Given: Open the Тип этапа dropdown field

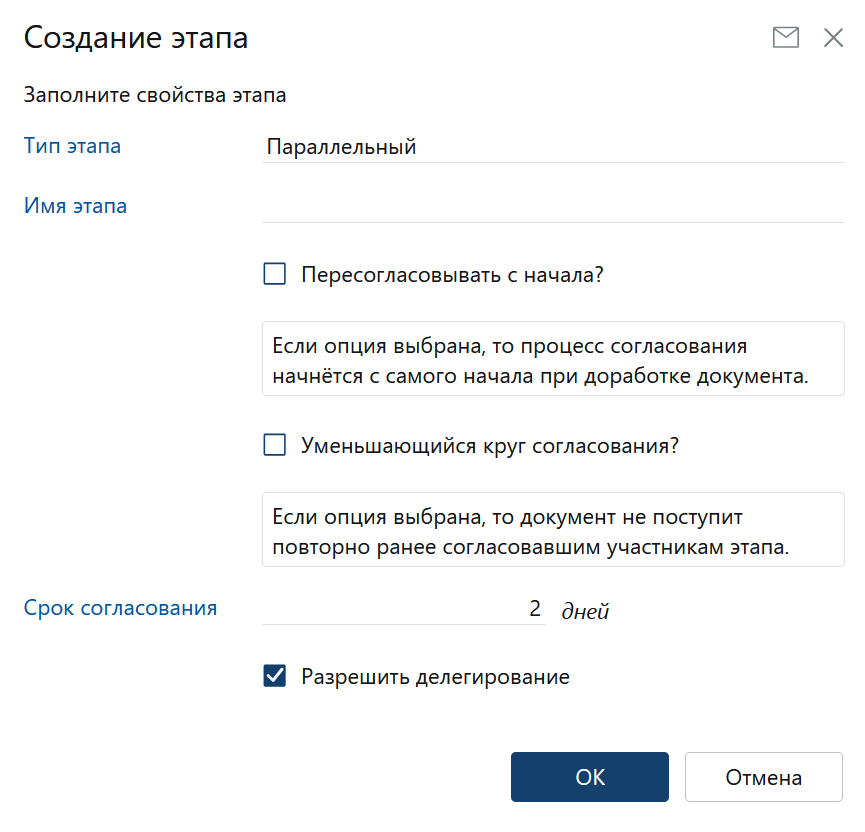Looking at the screenshot, I should 552,147.
